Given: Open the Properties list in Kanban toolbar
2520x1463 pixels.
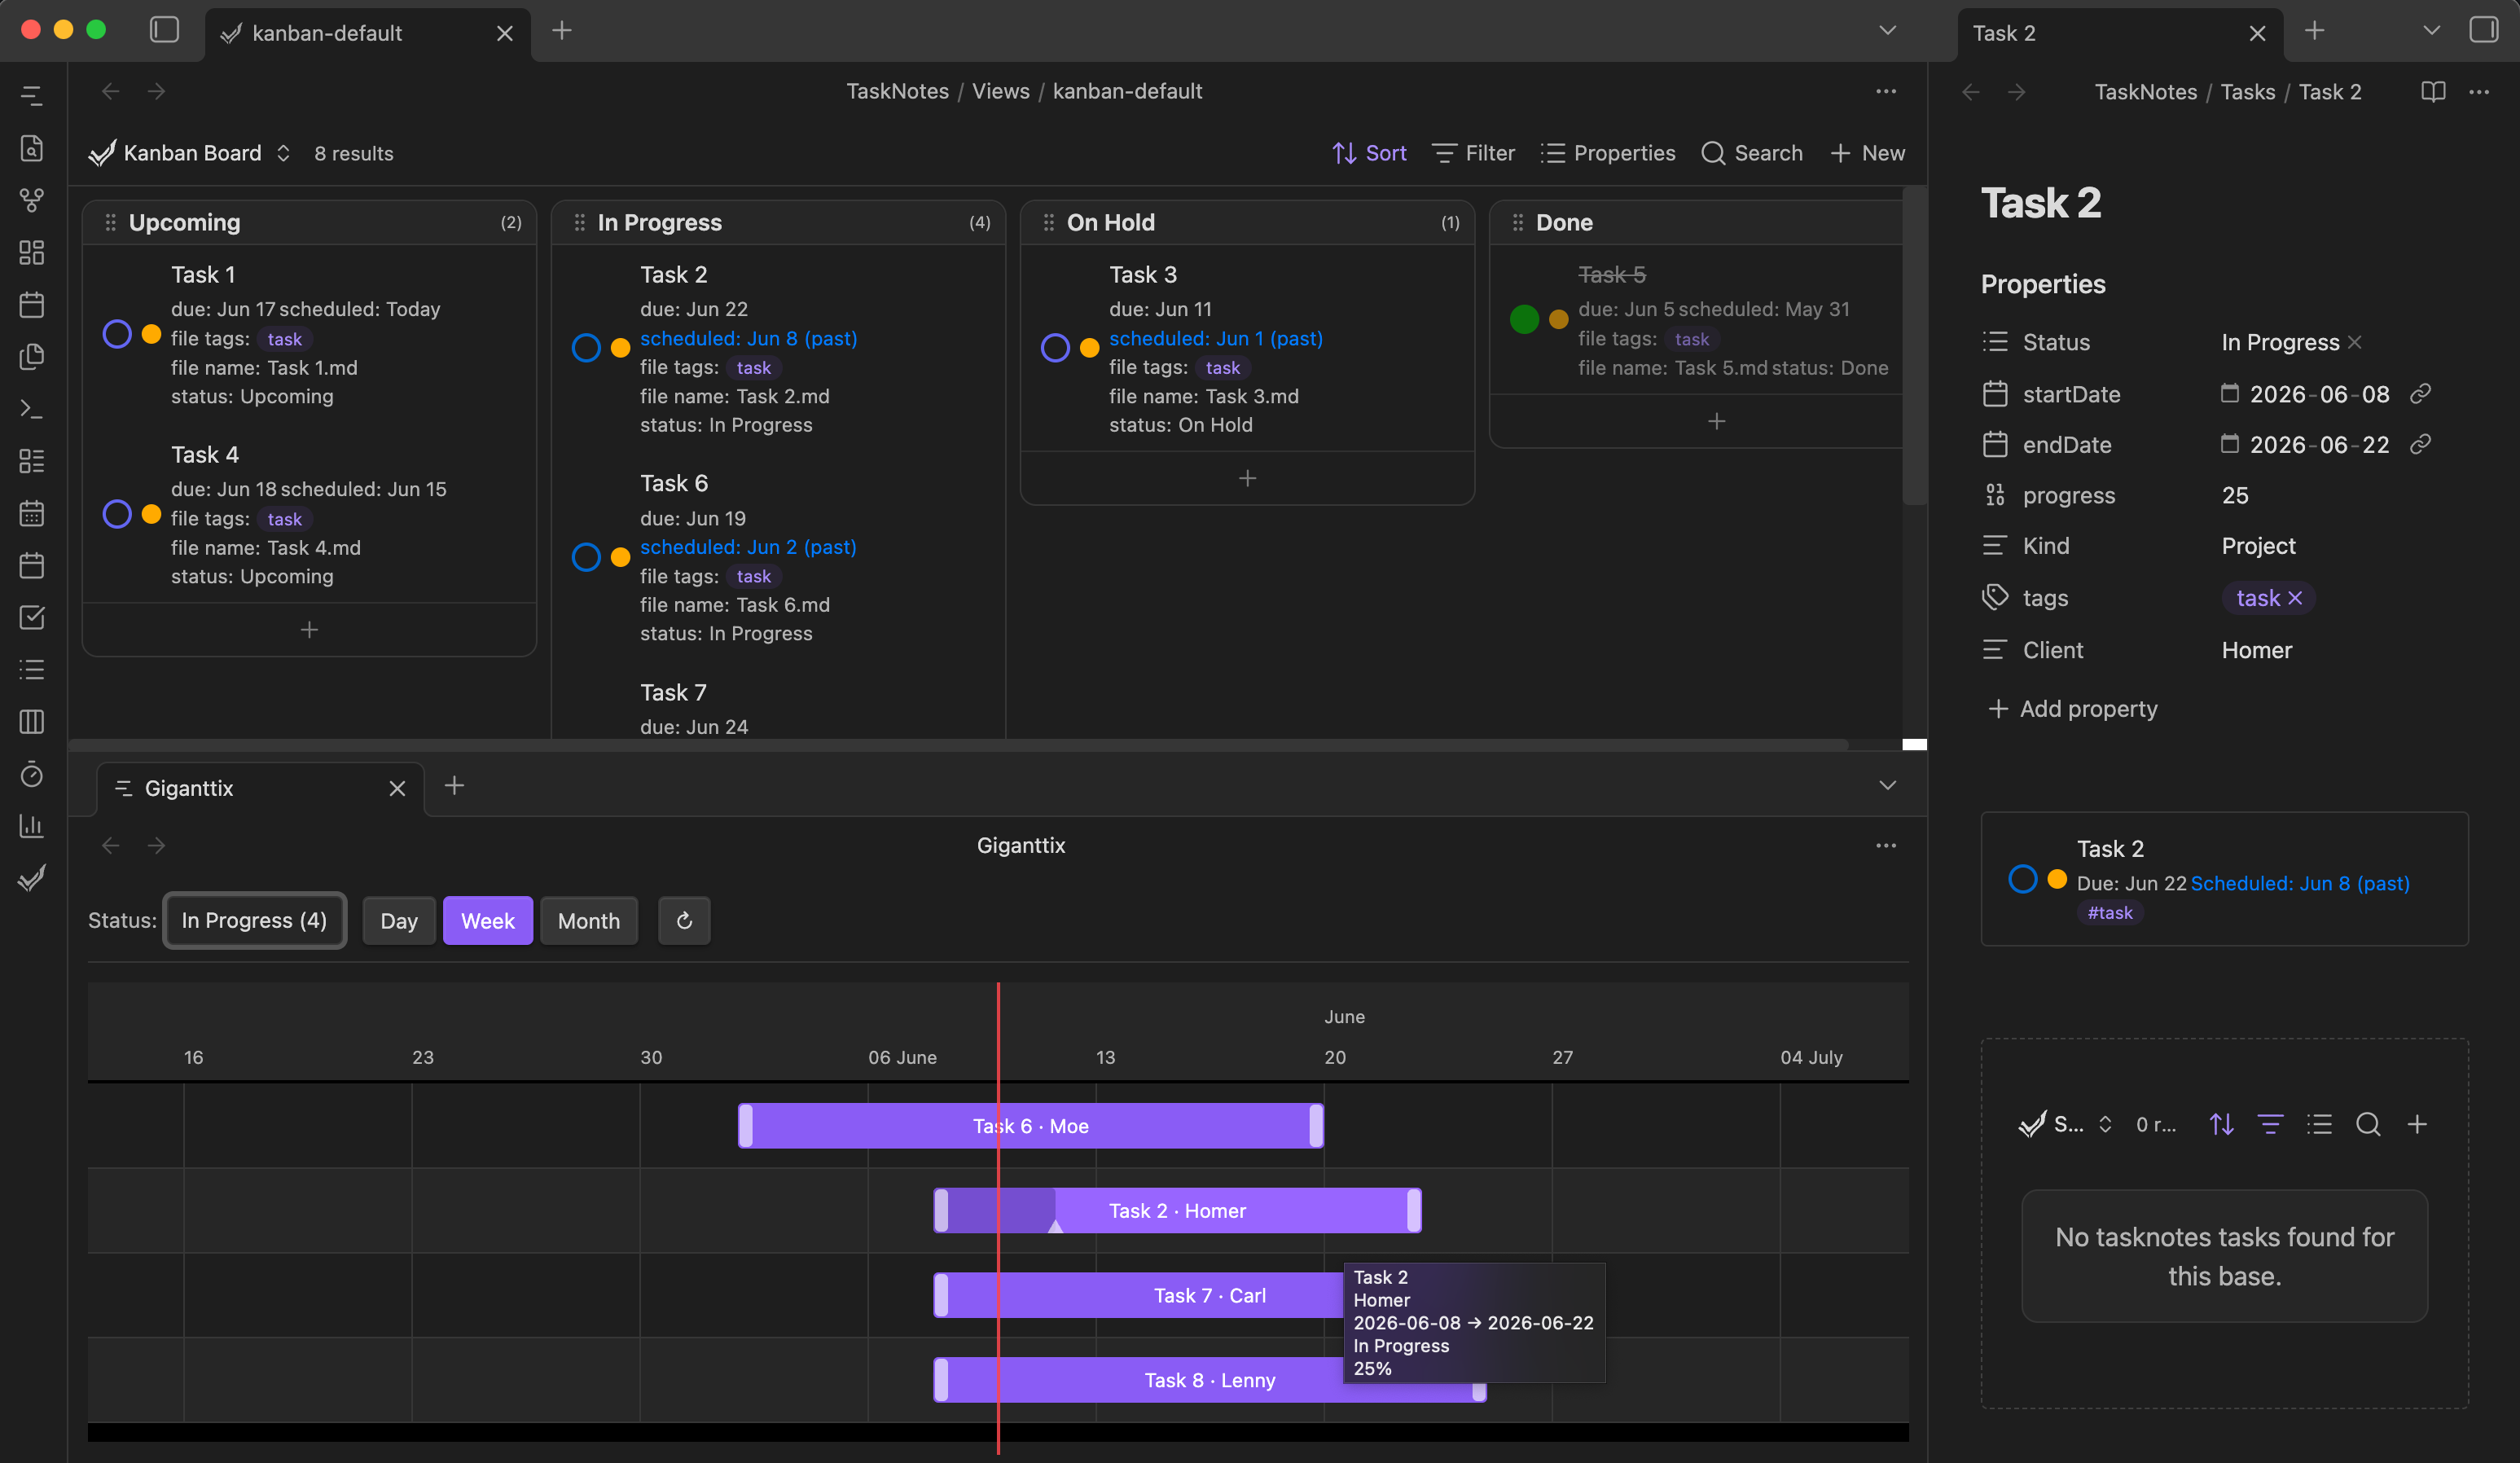Looking at the screenshot, I should click(x=1608, y=153).
